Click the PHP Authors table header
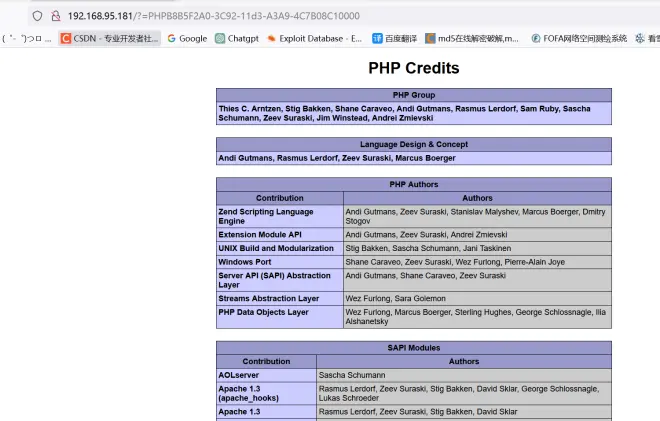Screen dimensions: 660x421 pos(413,184)
